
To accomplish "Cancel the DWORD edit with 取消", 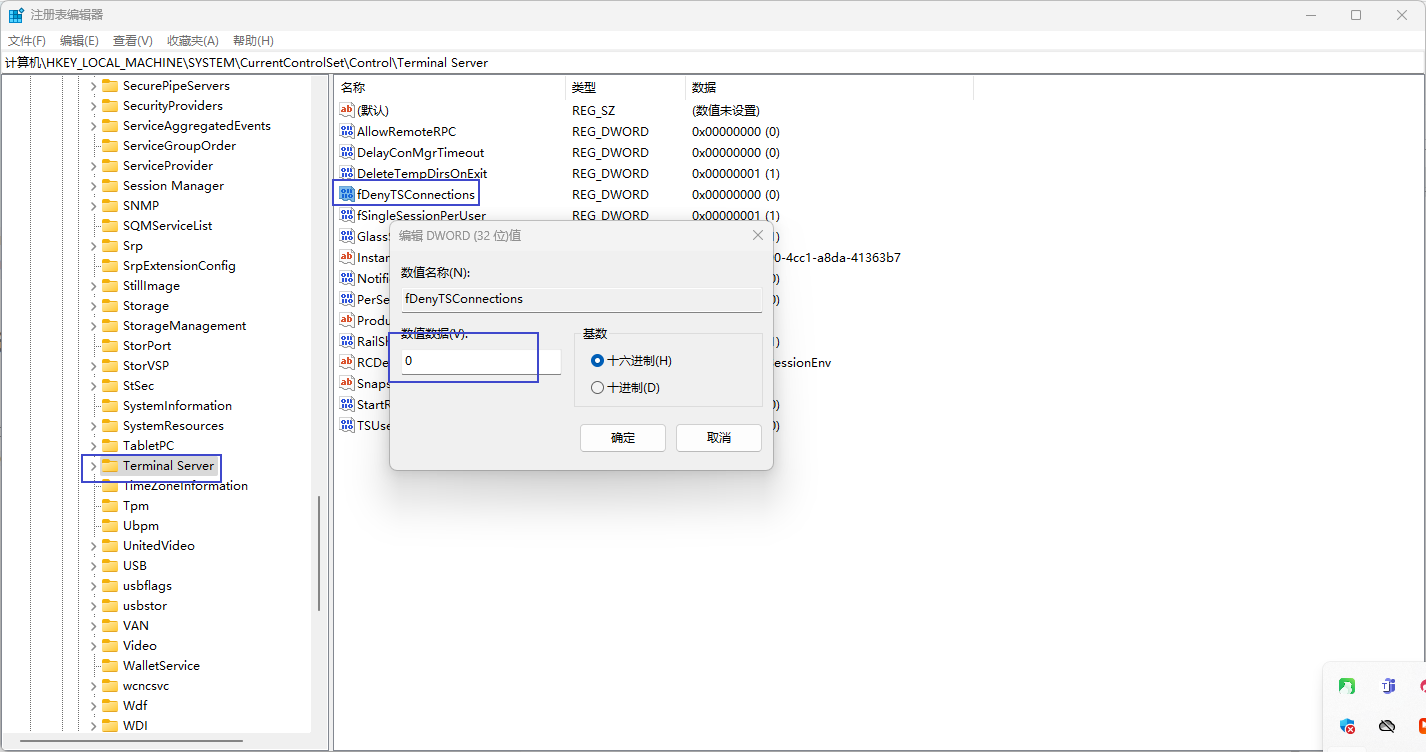I will (x=719, y=438).
